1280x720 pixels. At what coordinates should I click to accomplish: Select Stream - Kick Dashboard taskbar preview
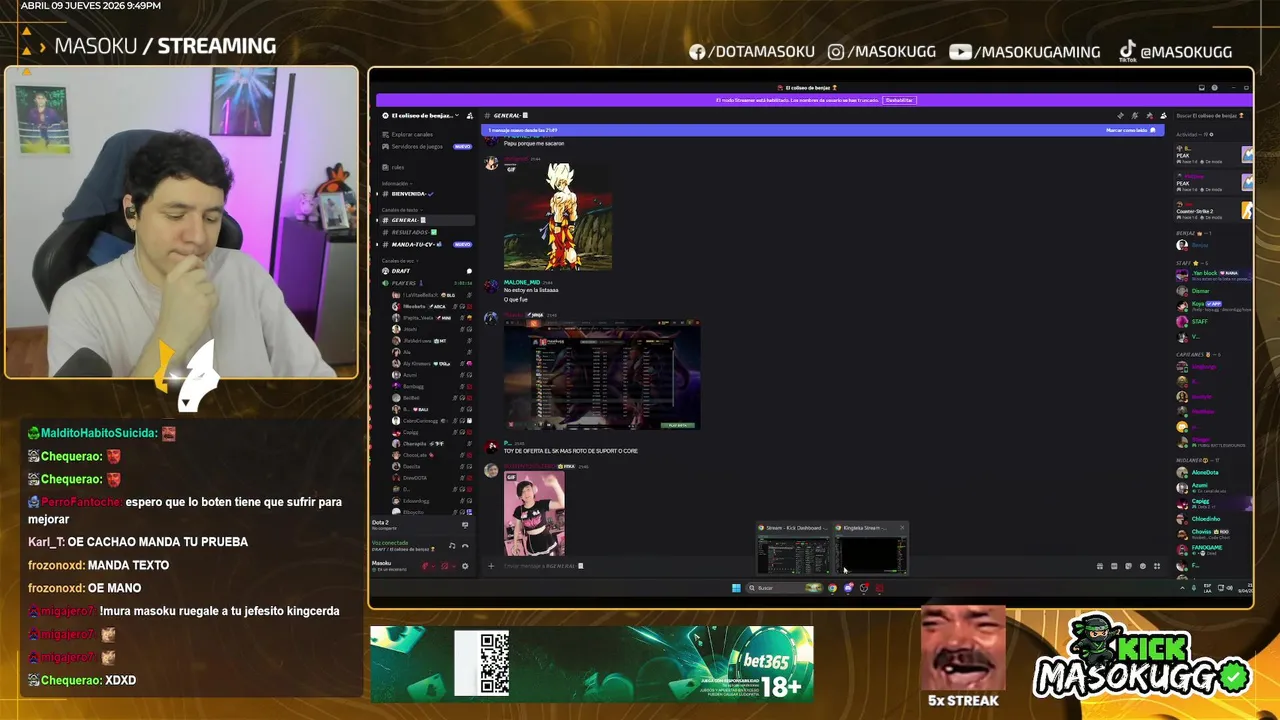click(792, 548)
